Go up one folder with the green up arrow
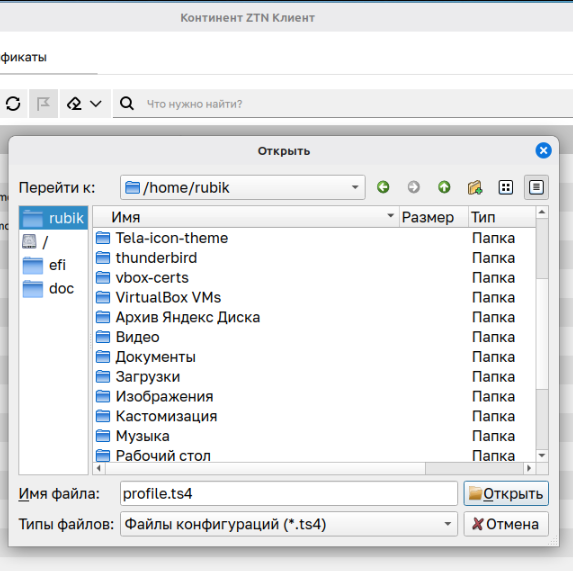 [444, 187]
